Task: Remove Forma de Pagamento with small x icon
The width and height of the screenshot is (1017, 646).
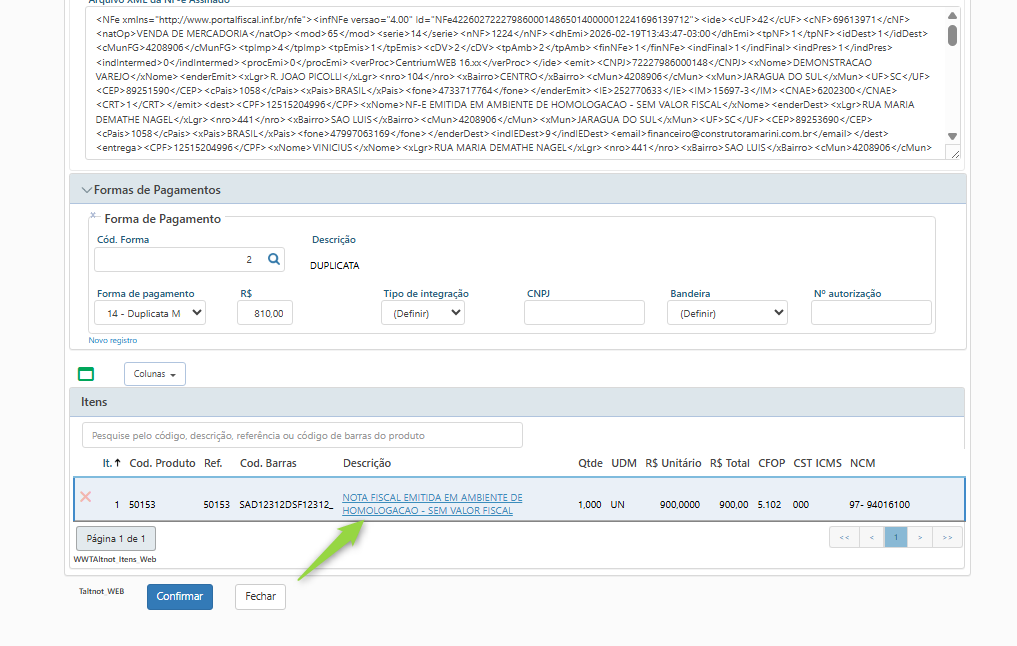Action: (93, 215)
